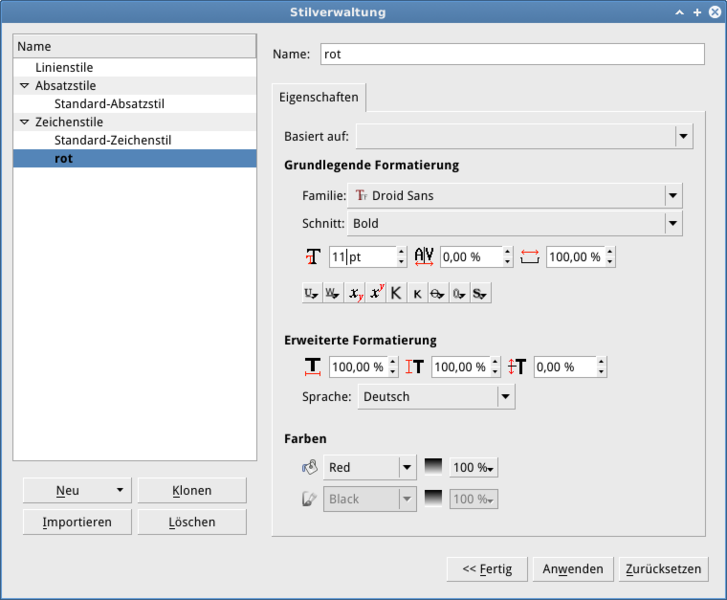This screenshot has width=727, height=600.
Task: Enable superscript formatting
Action: (376, 293)
